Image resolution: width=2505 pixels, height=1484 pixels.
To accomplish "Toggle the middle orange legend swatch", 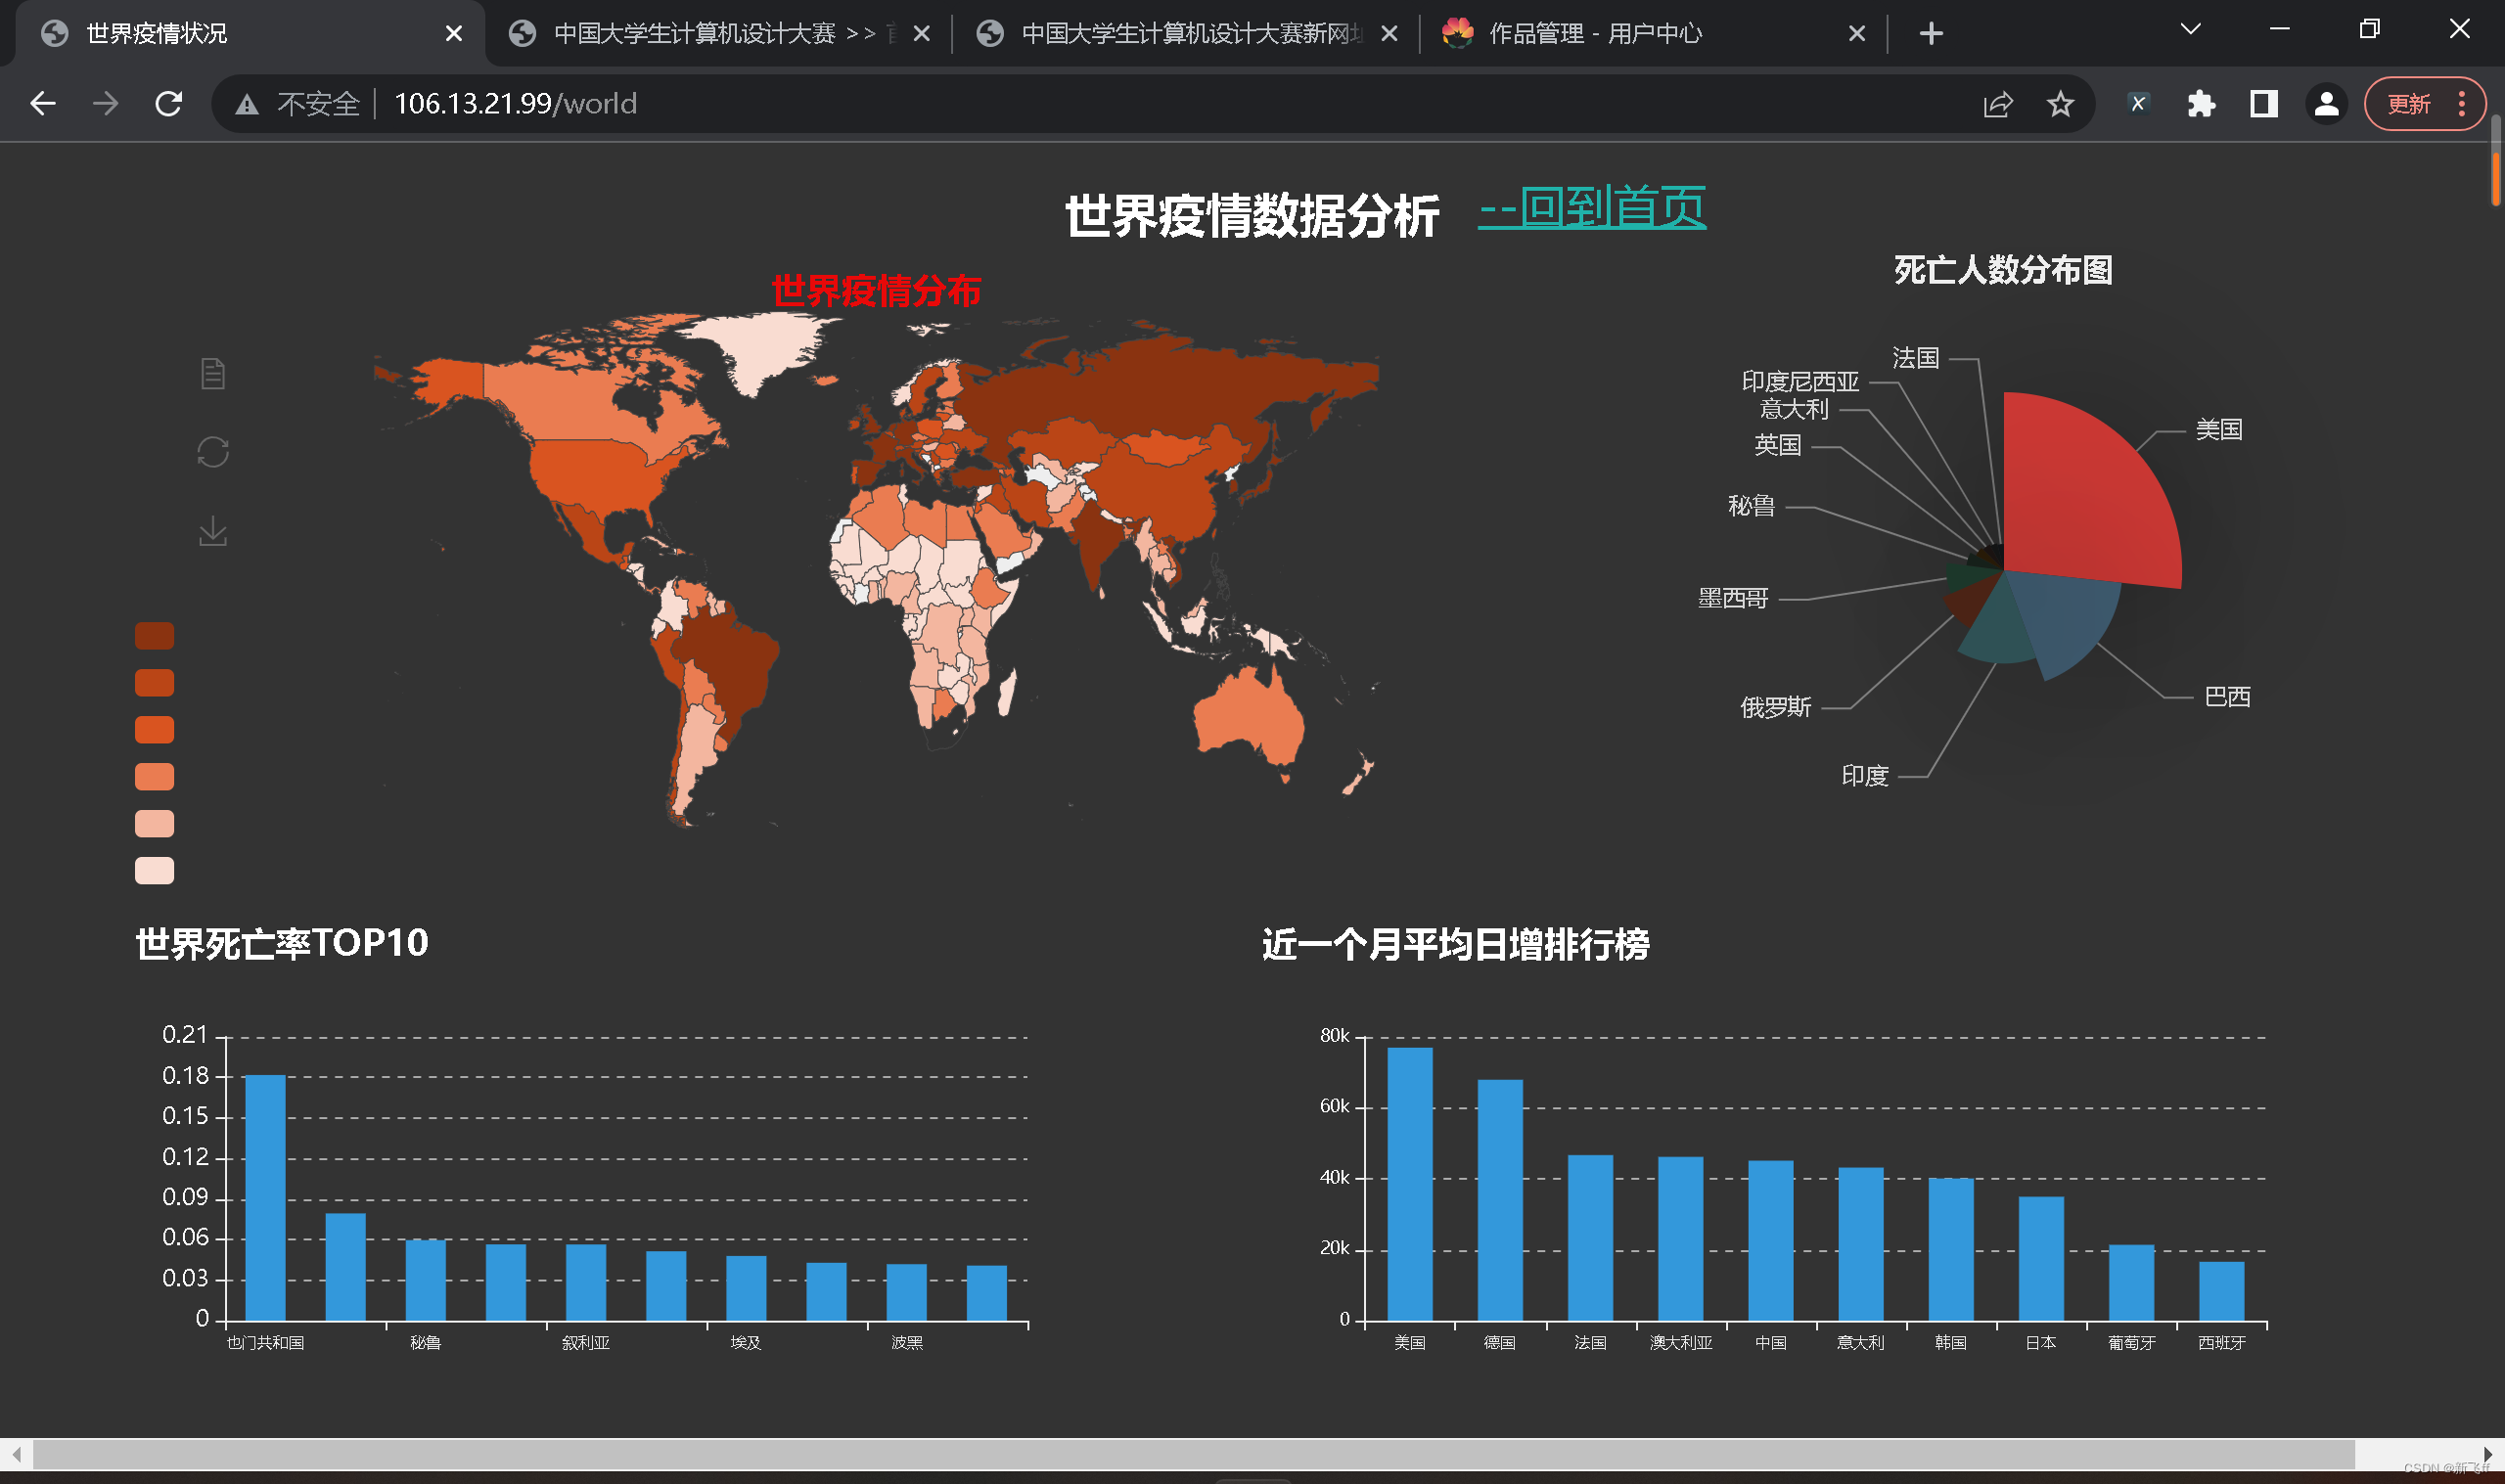I will coord(154,730).
